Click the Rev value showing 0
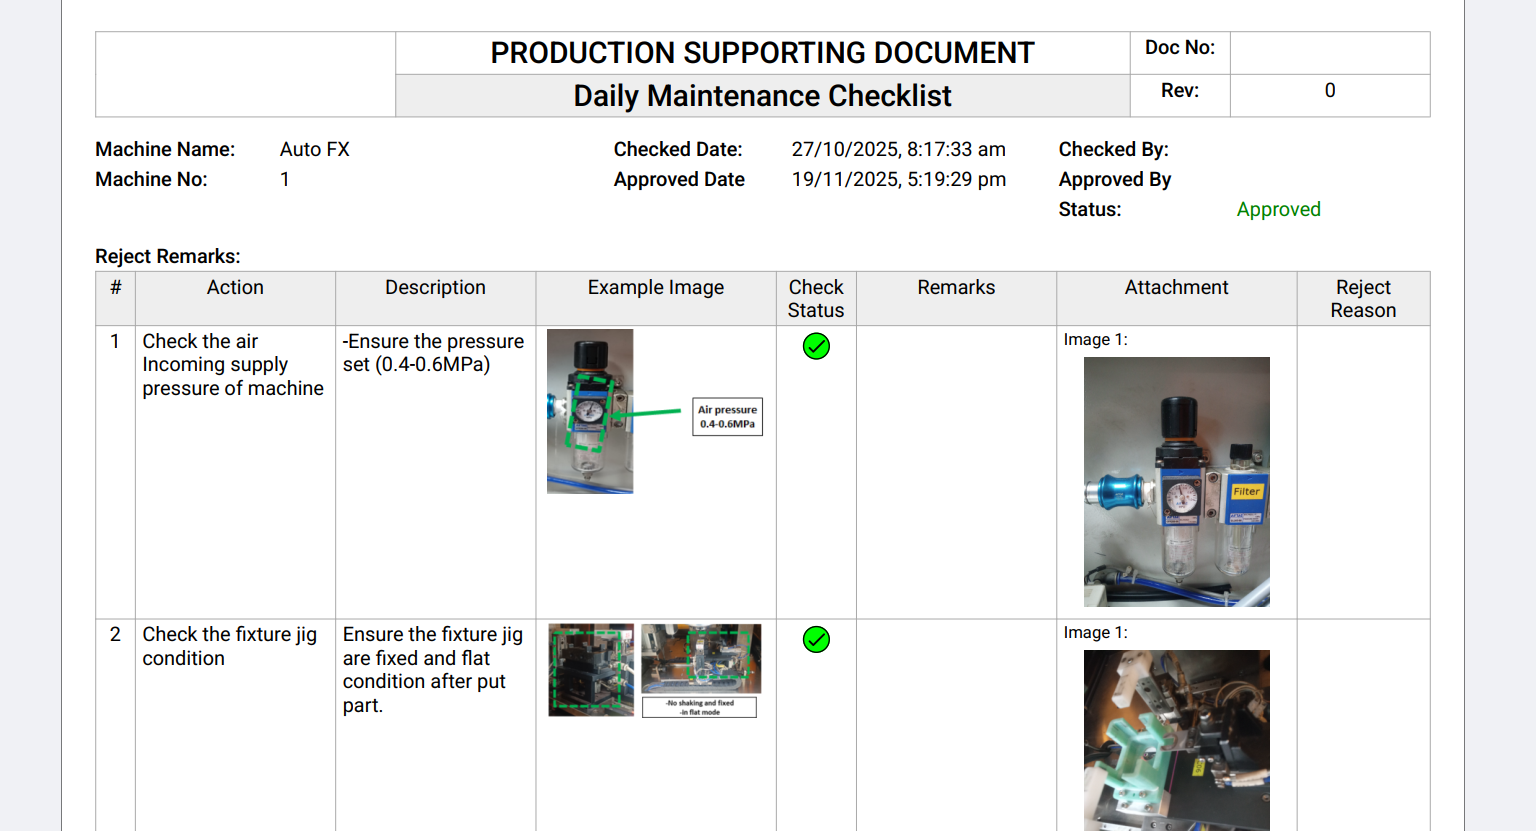 pyautogui.click(x=1329, y=90)
